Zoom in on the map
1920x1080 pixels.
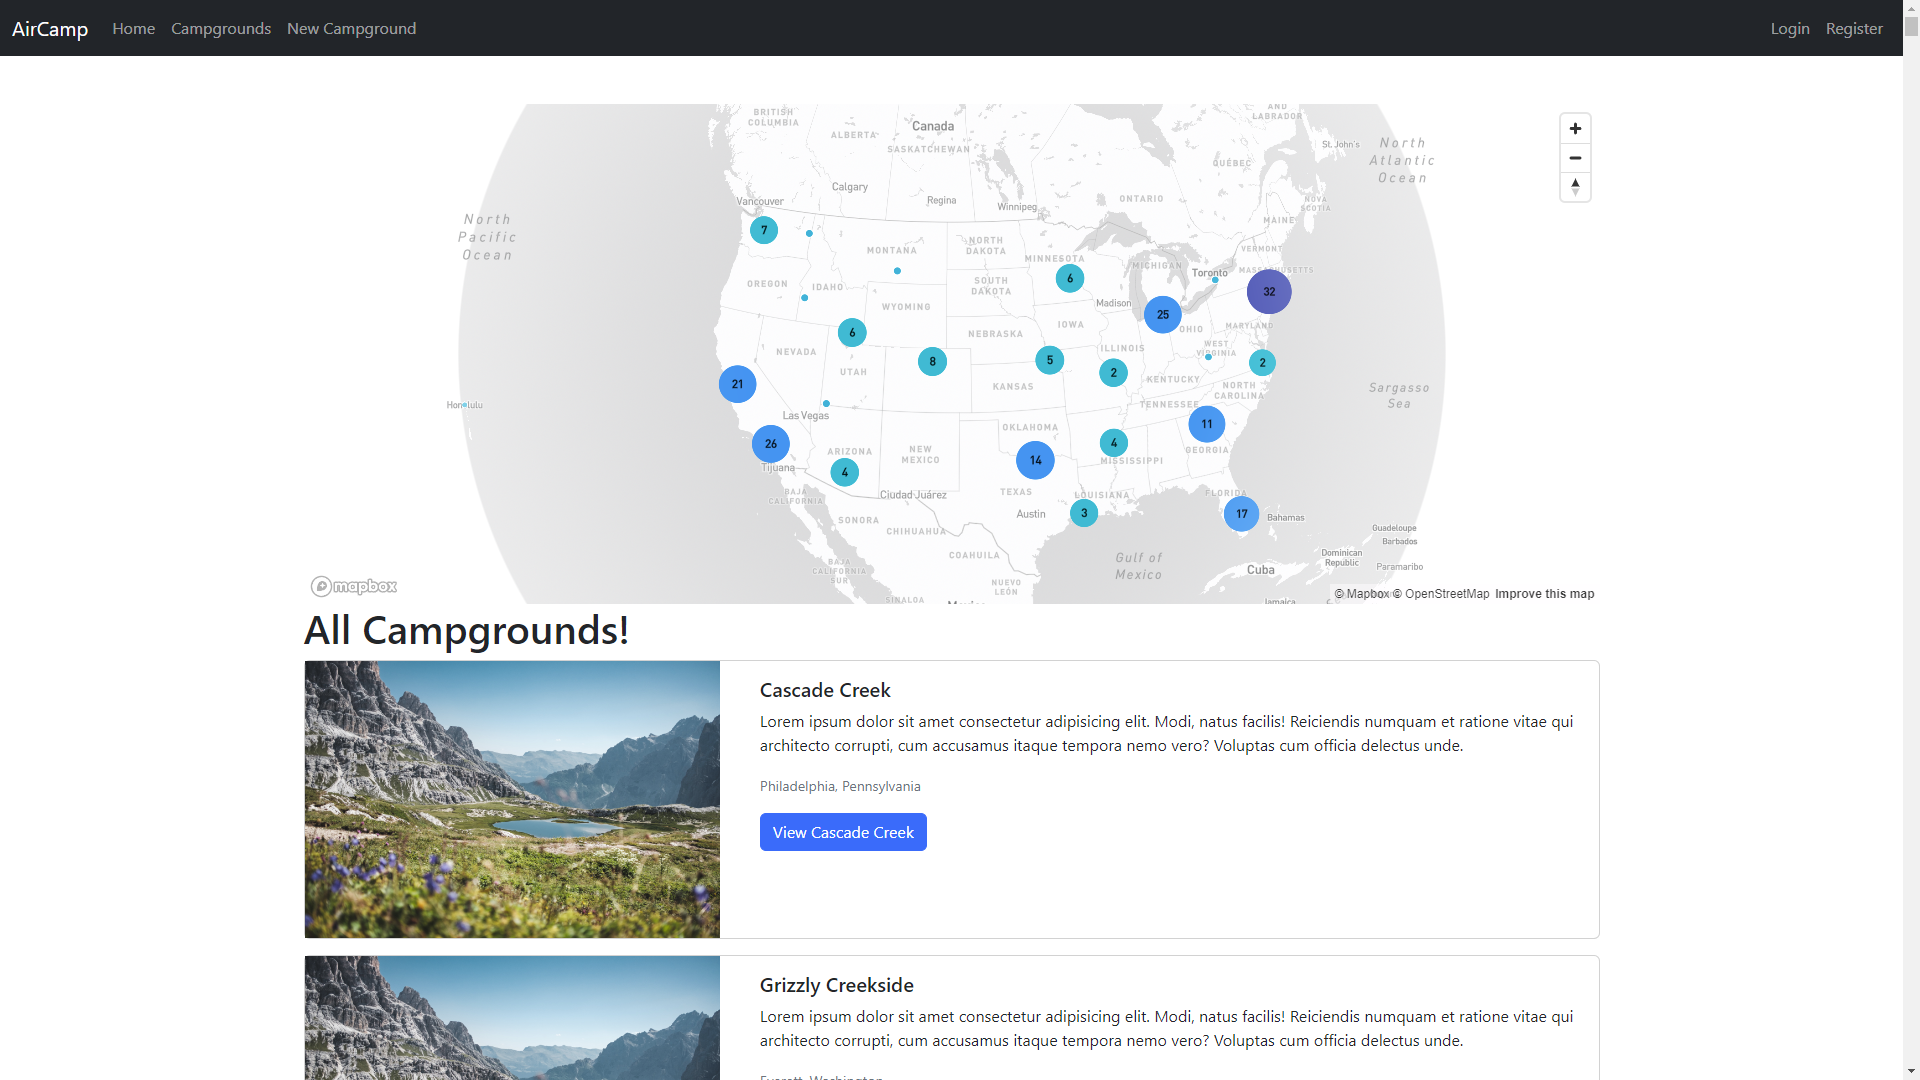tap(1575, 129)
